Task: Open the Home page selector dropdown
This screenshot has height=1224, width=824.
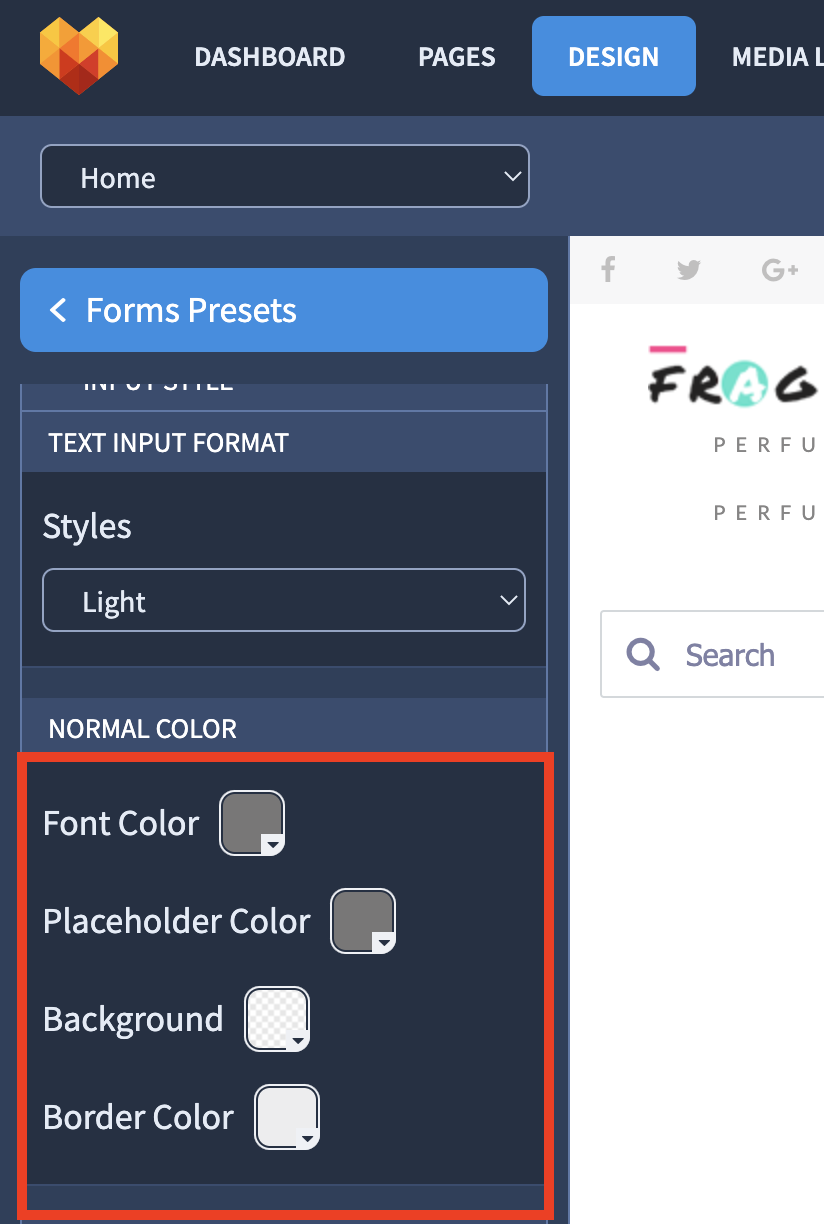Action: click(285, 177)
